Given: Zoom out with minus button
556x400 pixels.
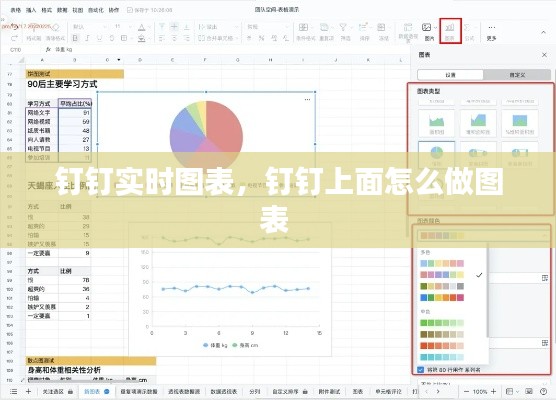Looking at the screenshot, I should (466, 391).
